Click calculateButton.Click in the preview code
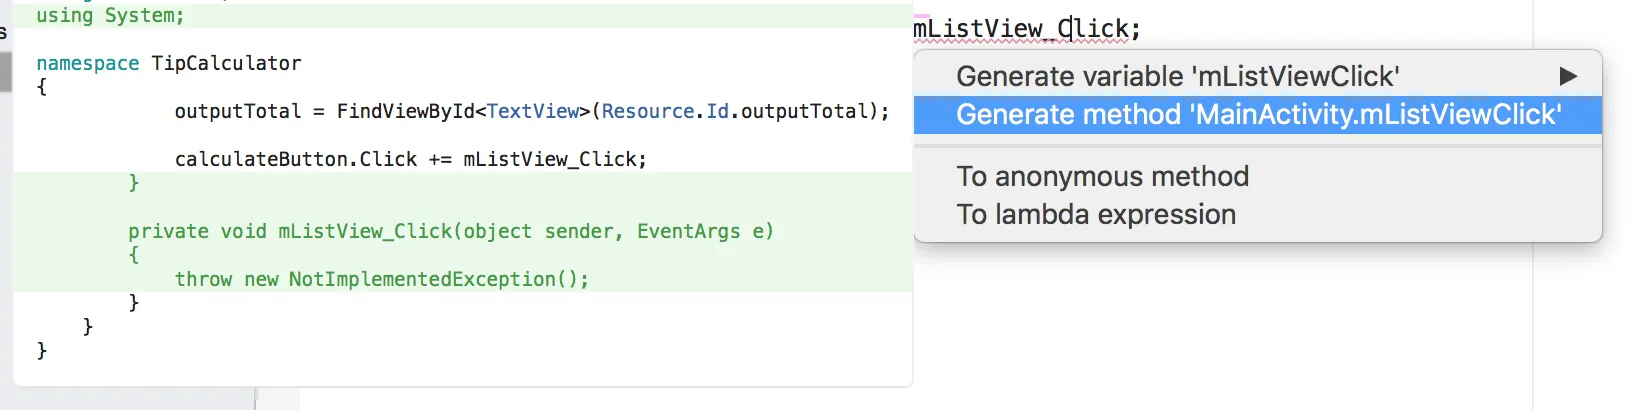Screen dimensions: 1648x410 point(295,159)
